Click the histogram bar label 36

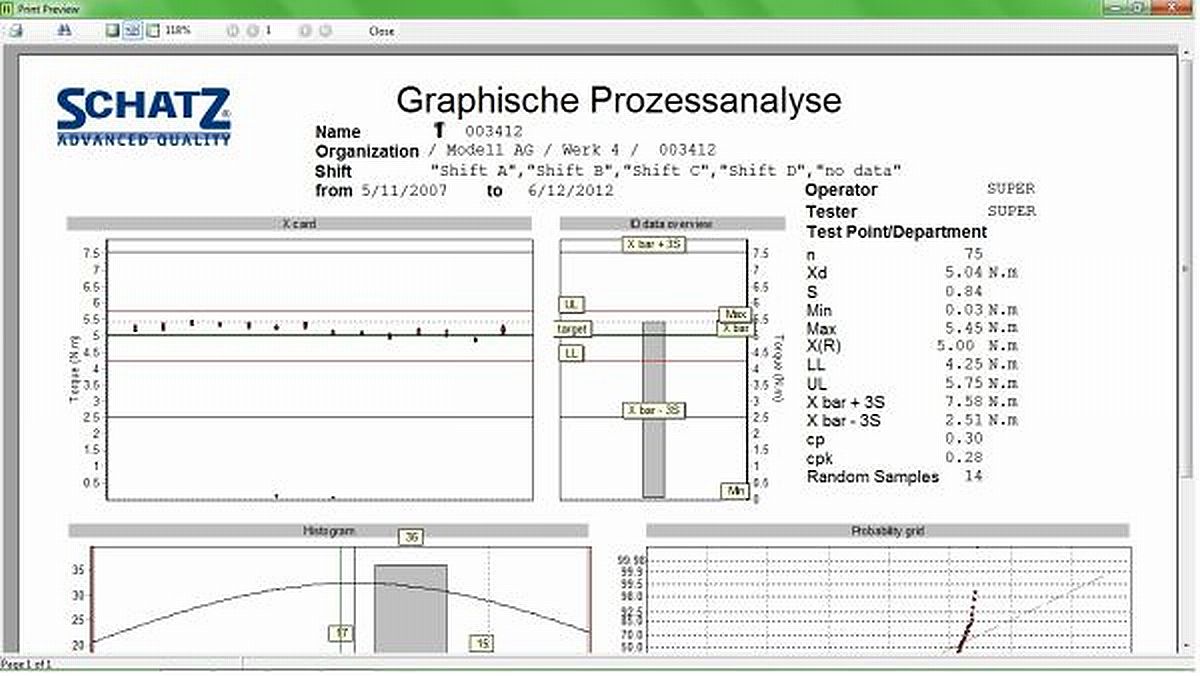click(x=411, y=537)
